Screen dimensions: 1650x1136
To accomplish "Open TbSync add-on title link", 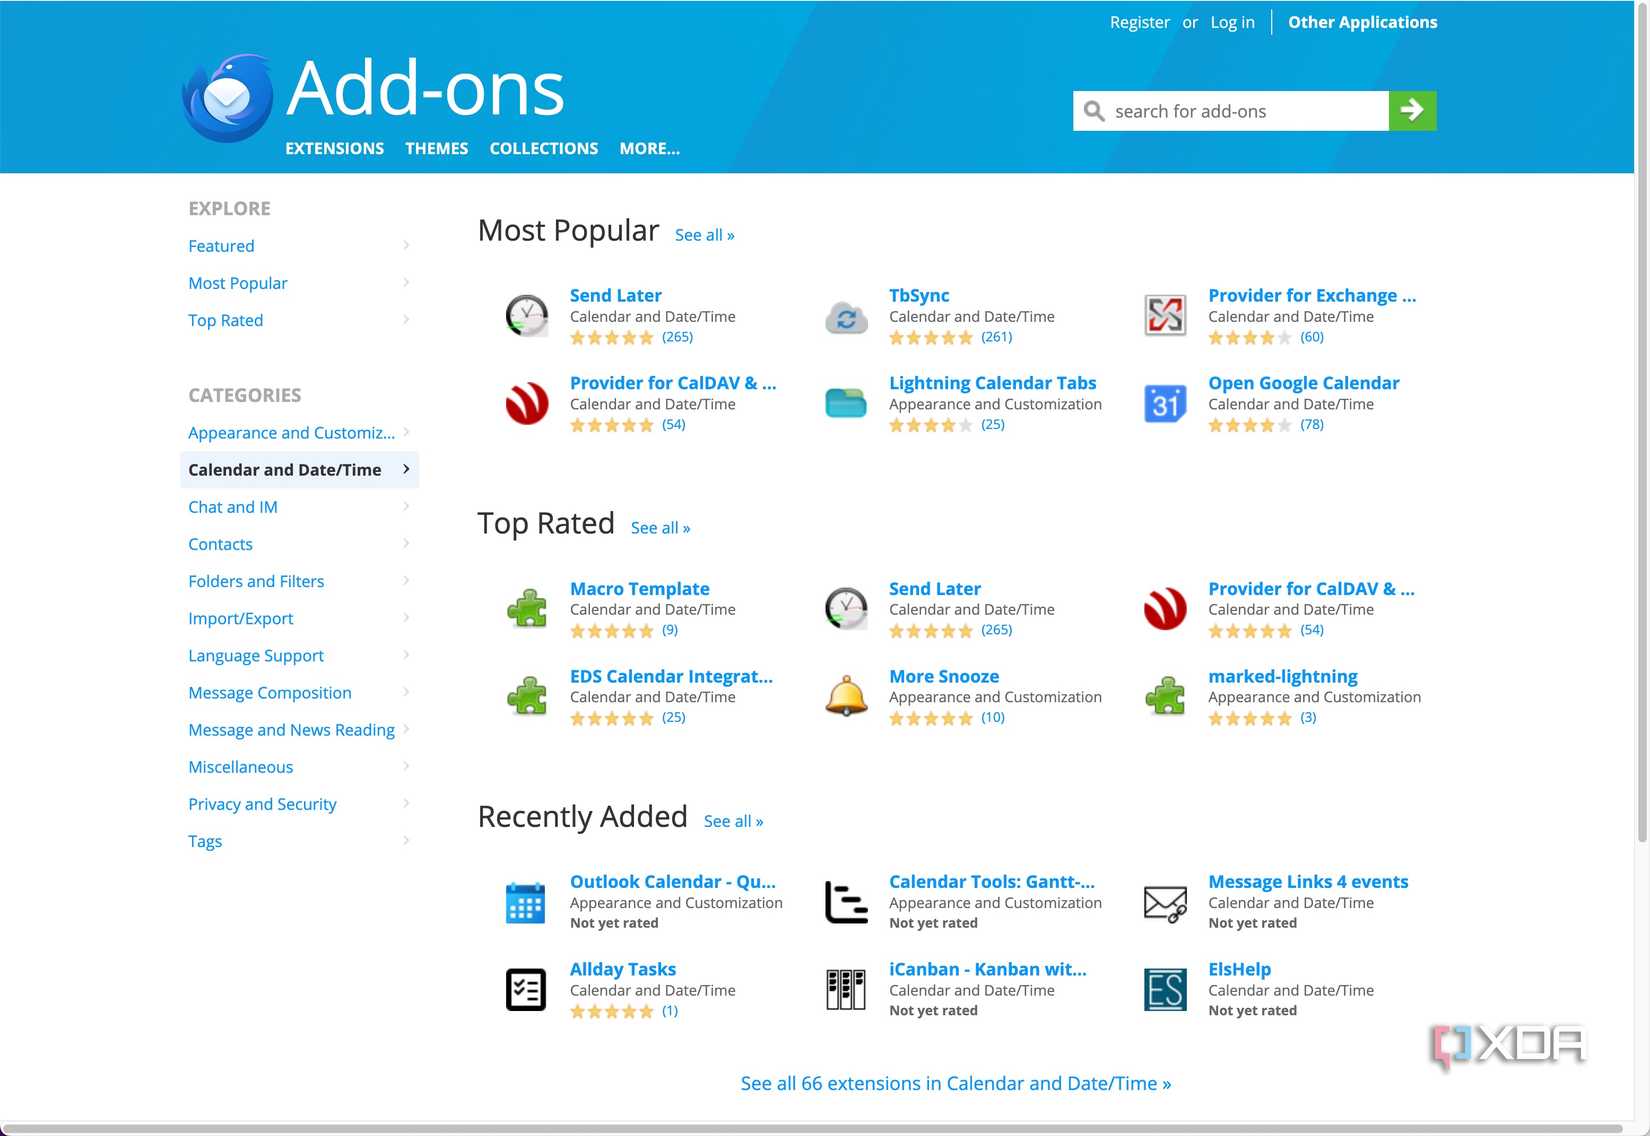I will [919, 295].
